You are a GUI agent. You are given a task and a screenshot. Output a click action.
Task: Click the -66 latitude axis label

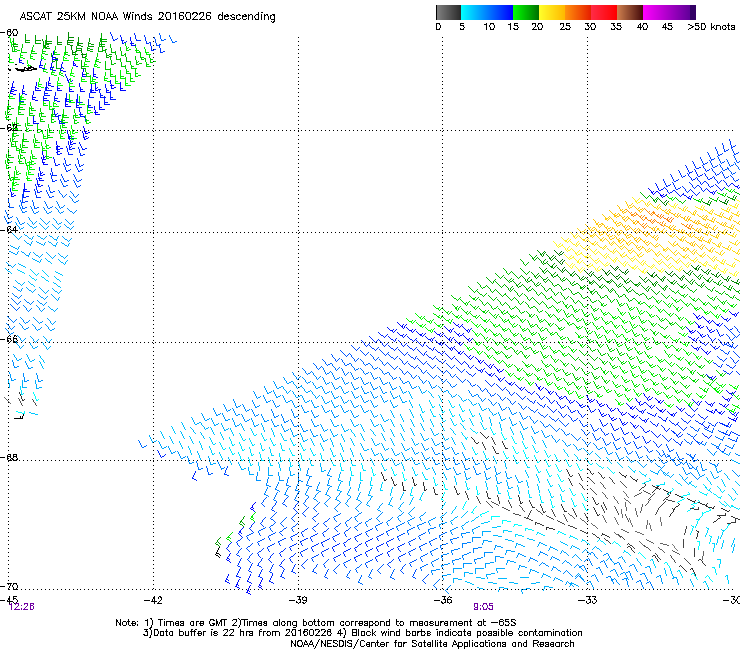(x=9, y=339)
